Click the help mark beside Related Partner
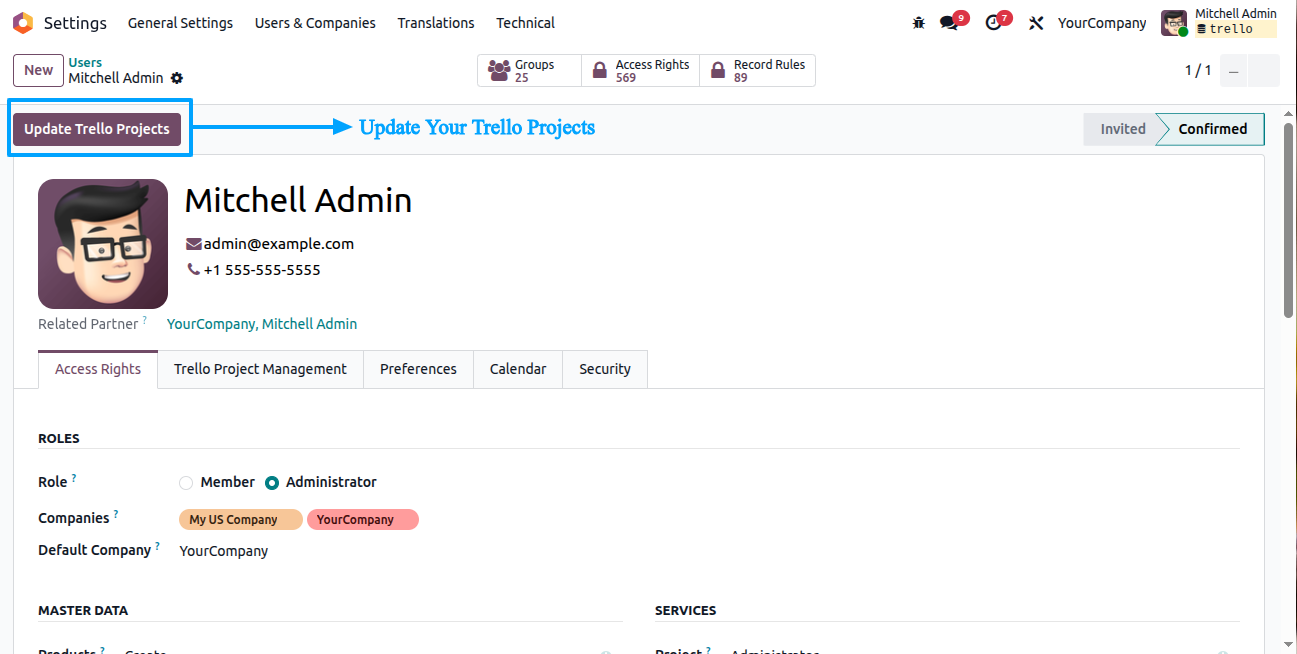The height and width of the screenshot is (654, 1297). point(145,320)
